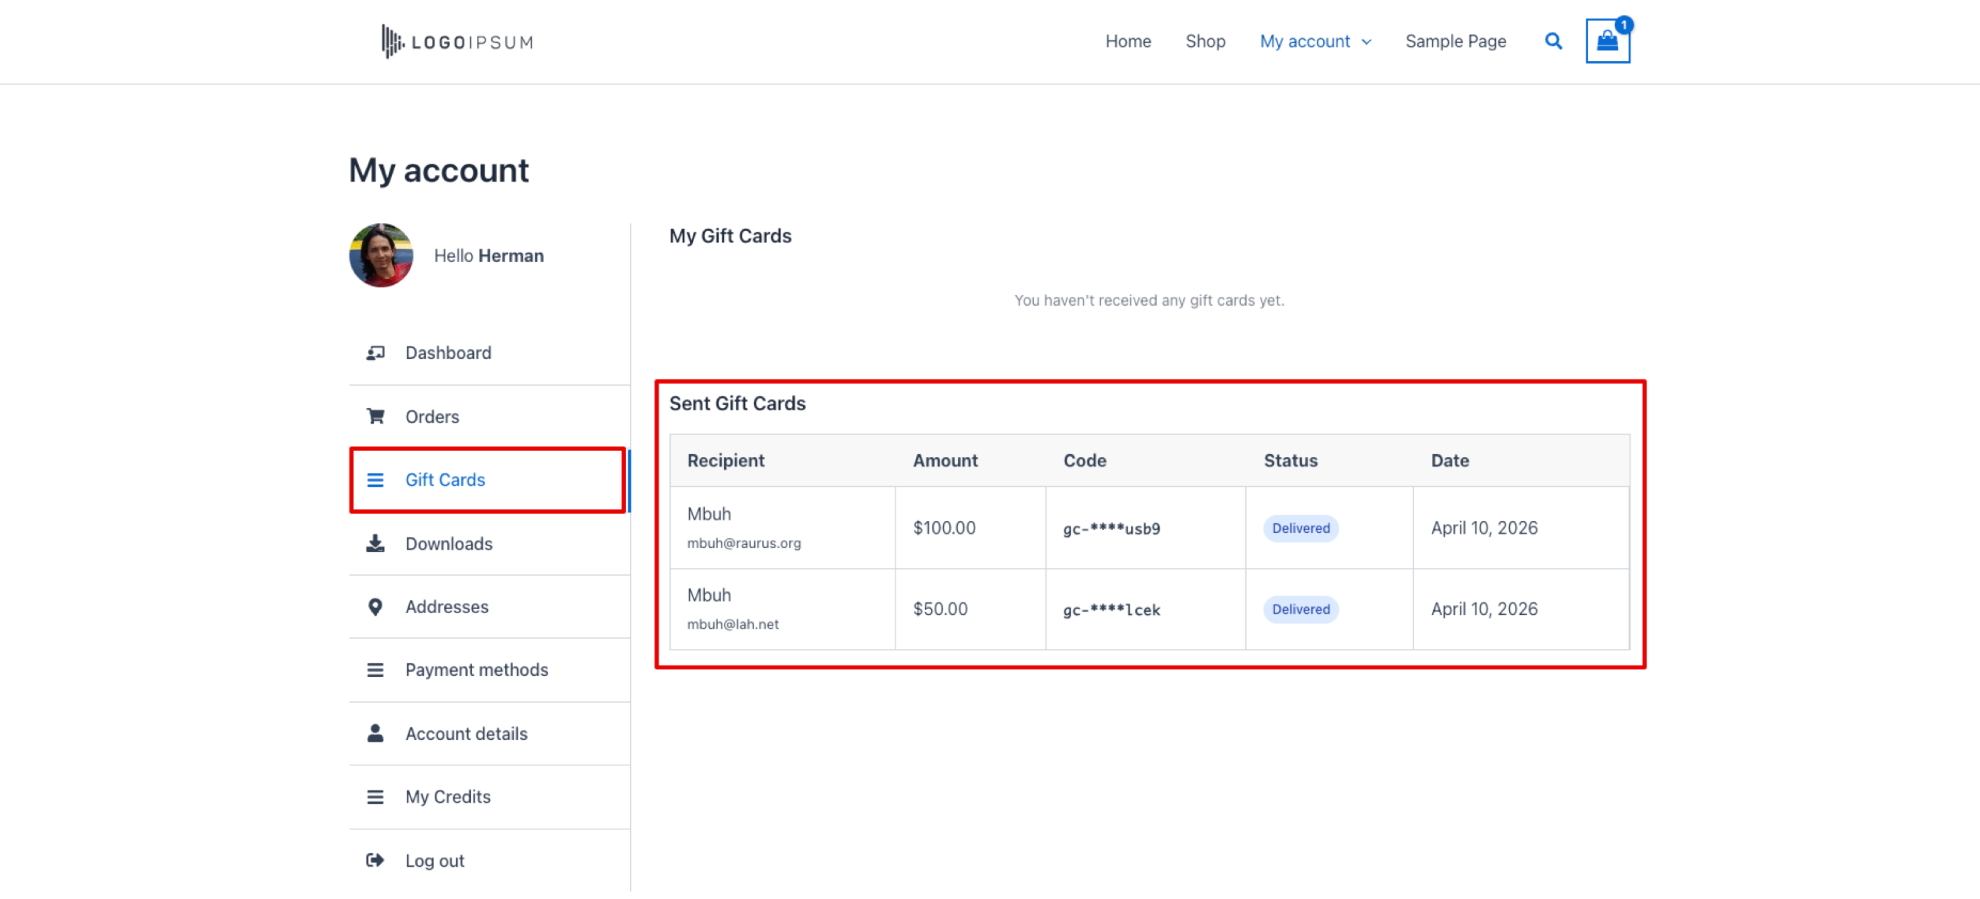The image size is (1980, 899).
Task: Click the Account details person icon
Action: tap(375, 733)
